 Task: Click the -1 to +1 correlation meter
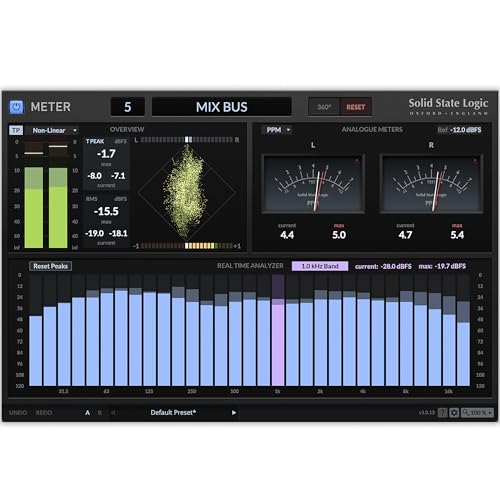(x=187, y=246)
